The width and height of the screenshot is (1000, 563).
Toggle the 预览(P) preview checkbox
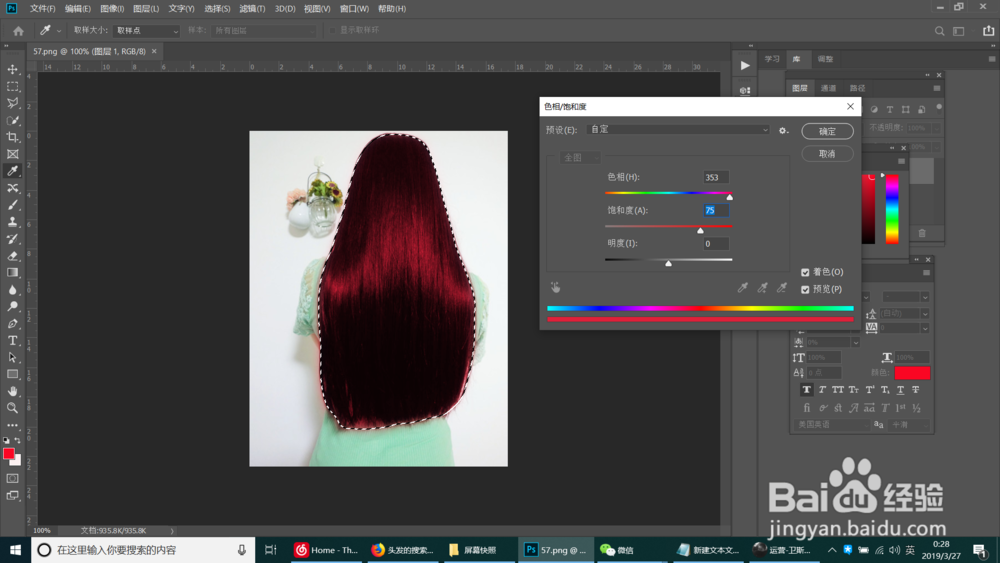805,289
